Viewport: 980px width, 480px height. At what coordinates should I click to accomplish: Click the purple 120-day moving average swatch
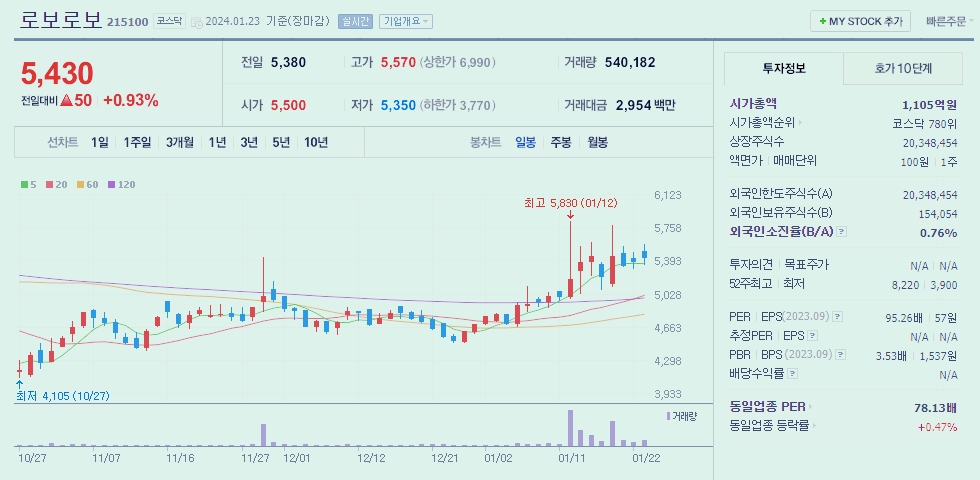111,184
